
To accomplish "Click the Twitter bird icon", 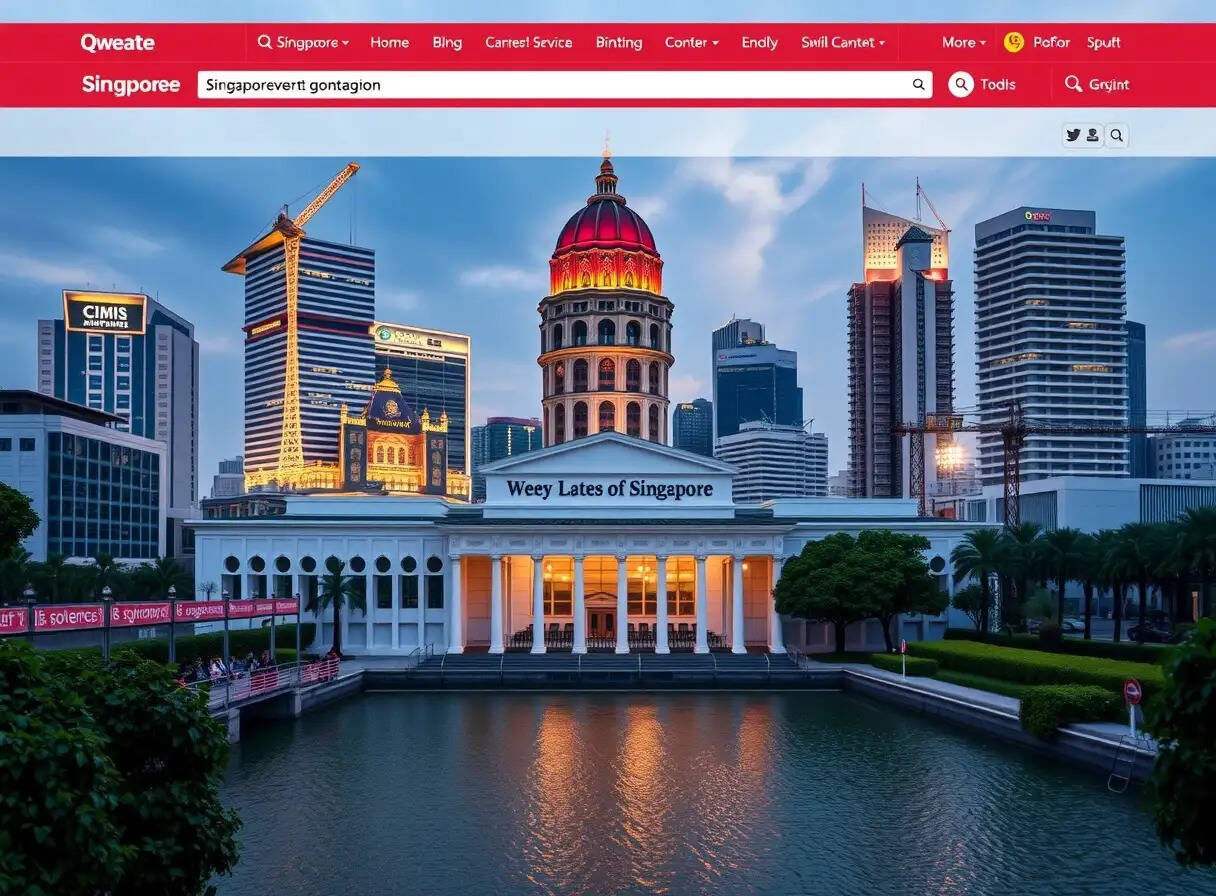I will point(1073,135).
